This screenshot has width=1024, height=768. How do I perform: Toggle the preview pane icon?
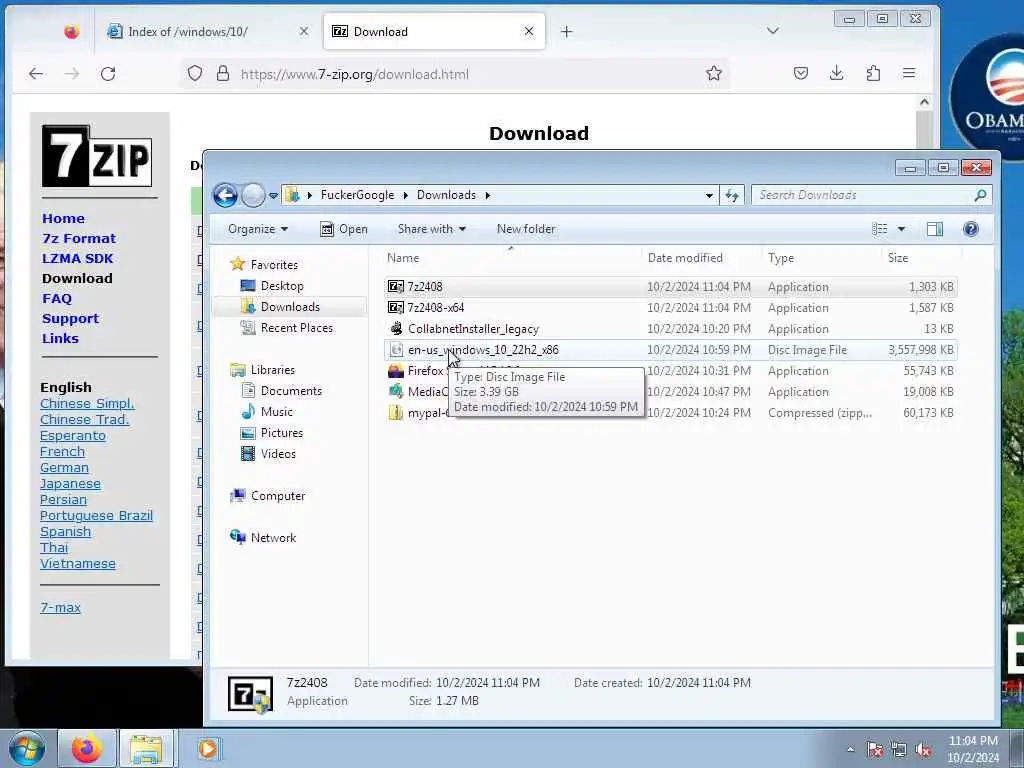click(935, 229)
